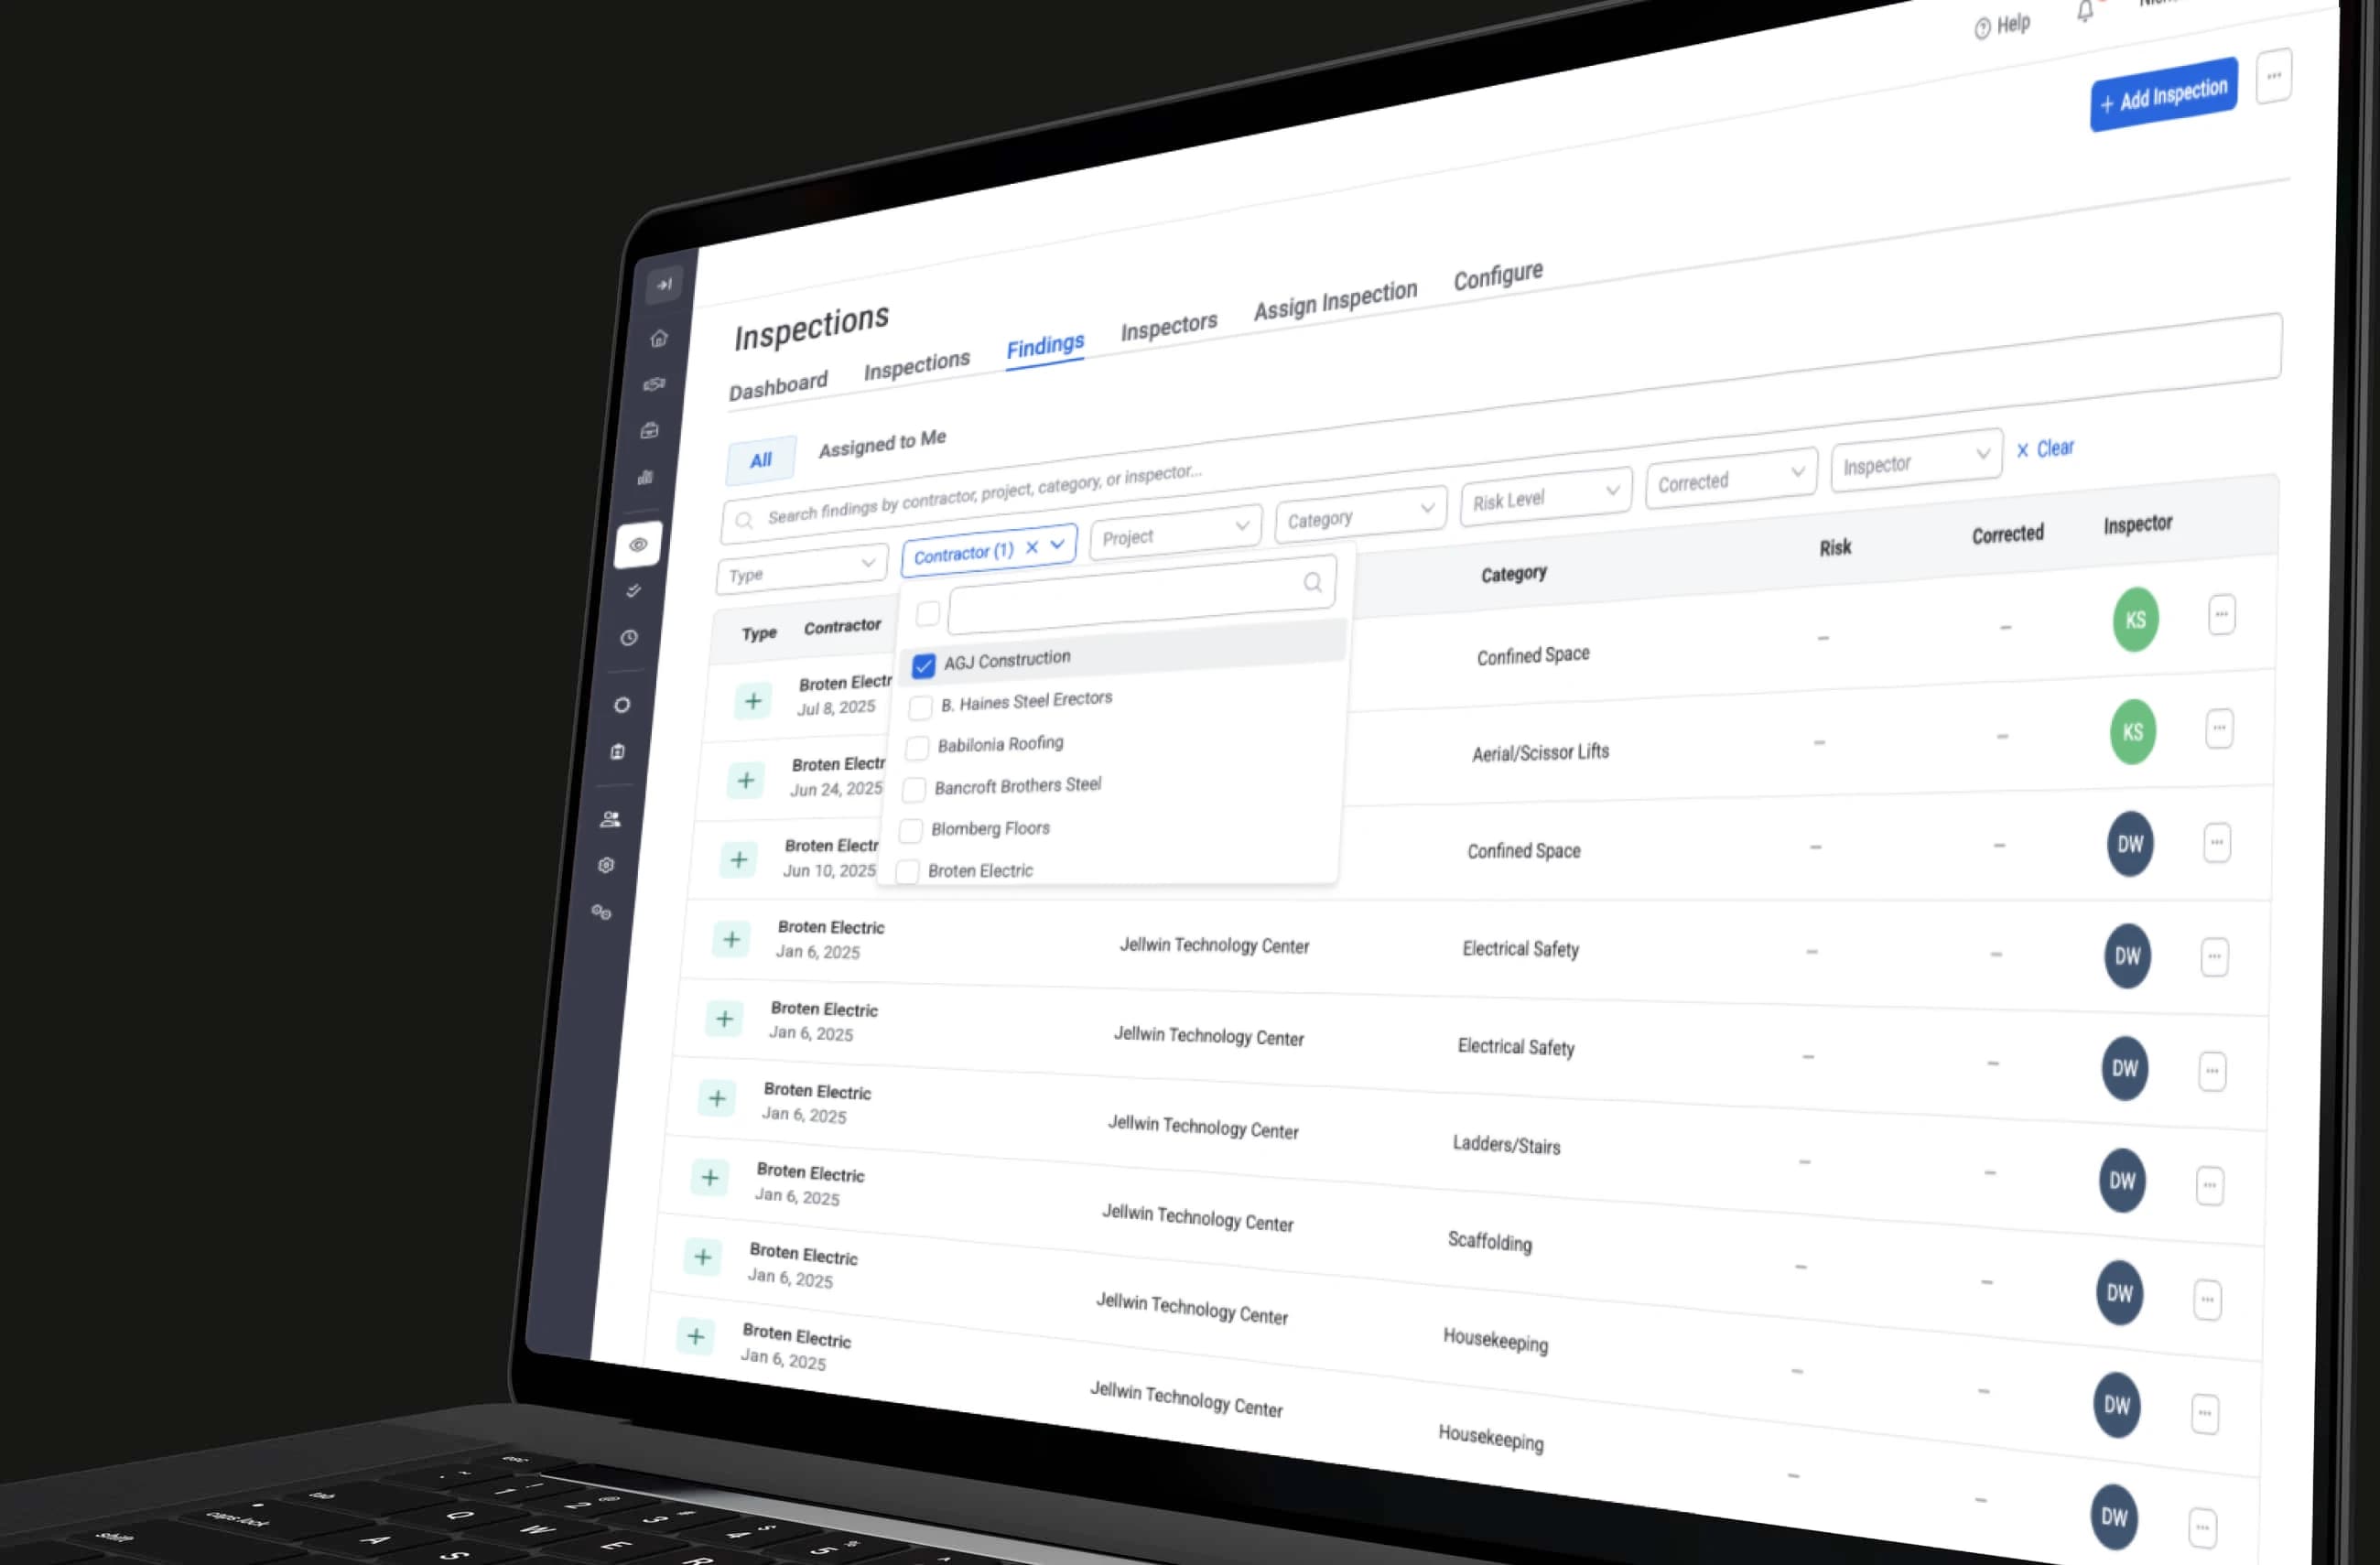This screenshot has width=2380, height=1565.
Task: Expand the Ladders/Stairs finding with its plus icon
Action: (717, 1098)
